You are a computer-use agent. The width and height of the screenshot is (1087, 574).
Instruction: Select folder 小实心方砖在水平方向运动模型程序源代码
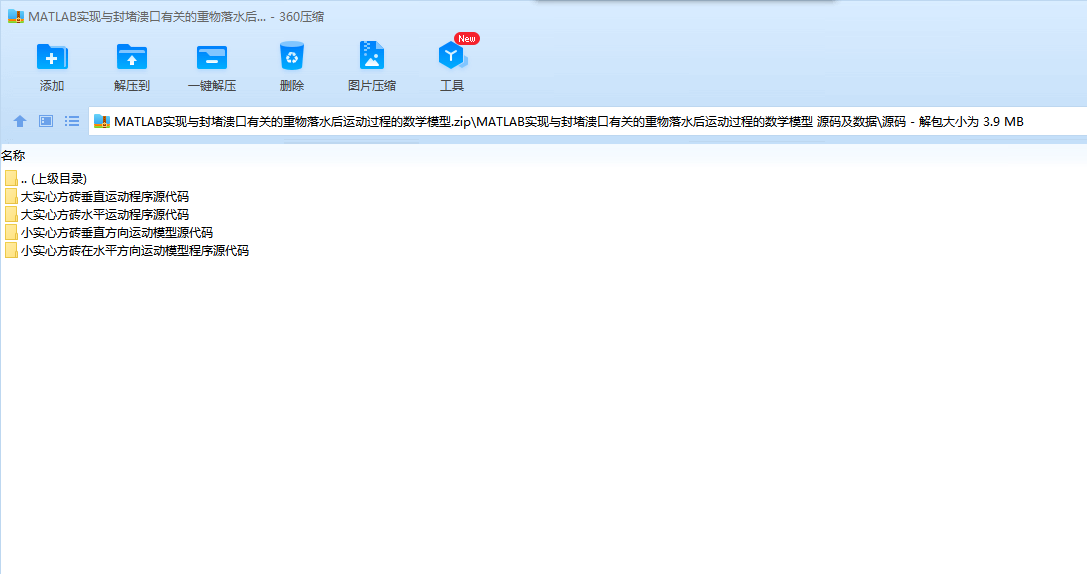tap(127, 251)
